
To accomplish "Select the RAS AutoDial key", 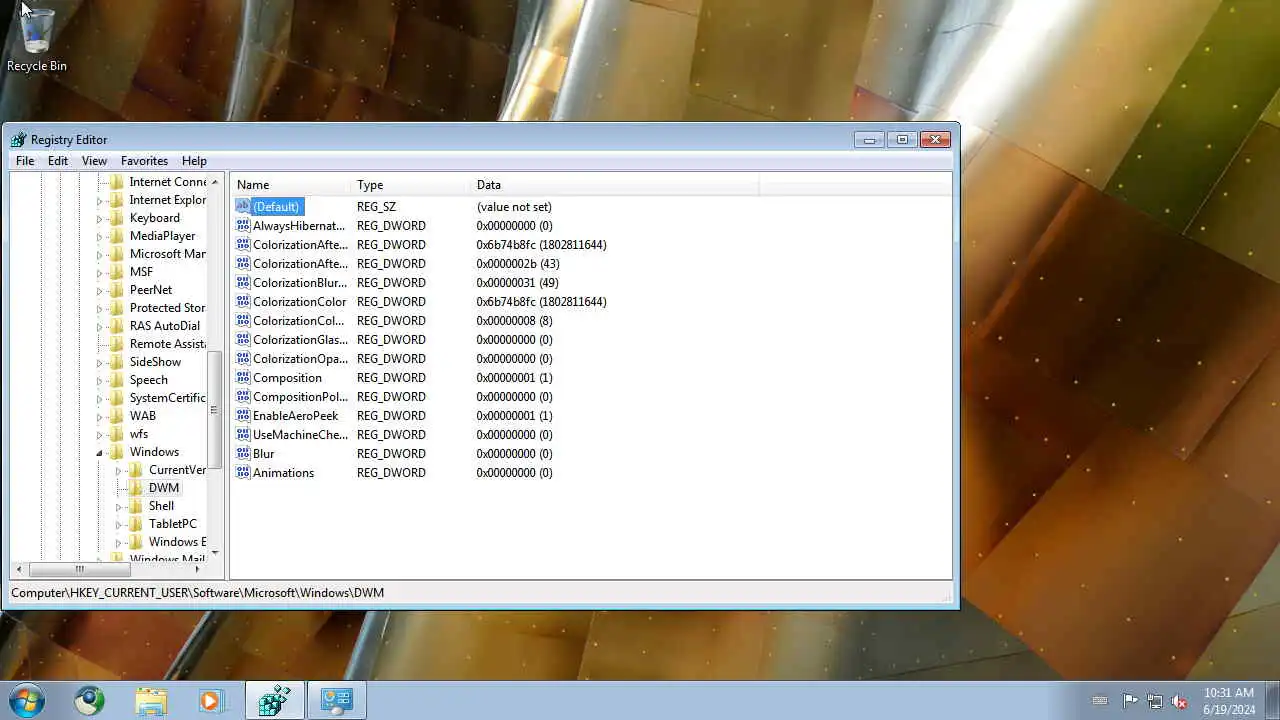I will point(165,326).
